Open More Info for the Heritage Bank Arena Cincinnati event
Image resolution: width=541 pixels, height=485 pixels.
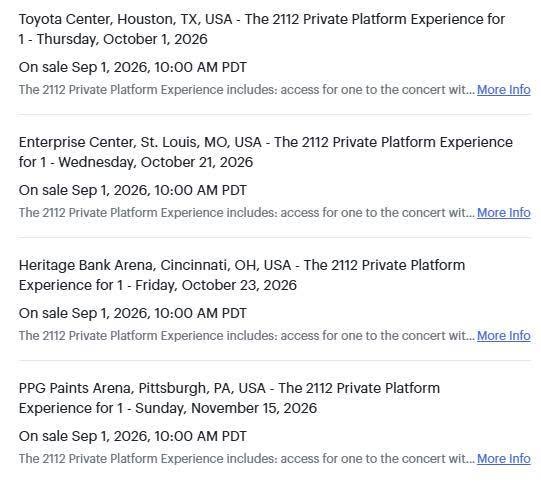(x=503, y=336)
